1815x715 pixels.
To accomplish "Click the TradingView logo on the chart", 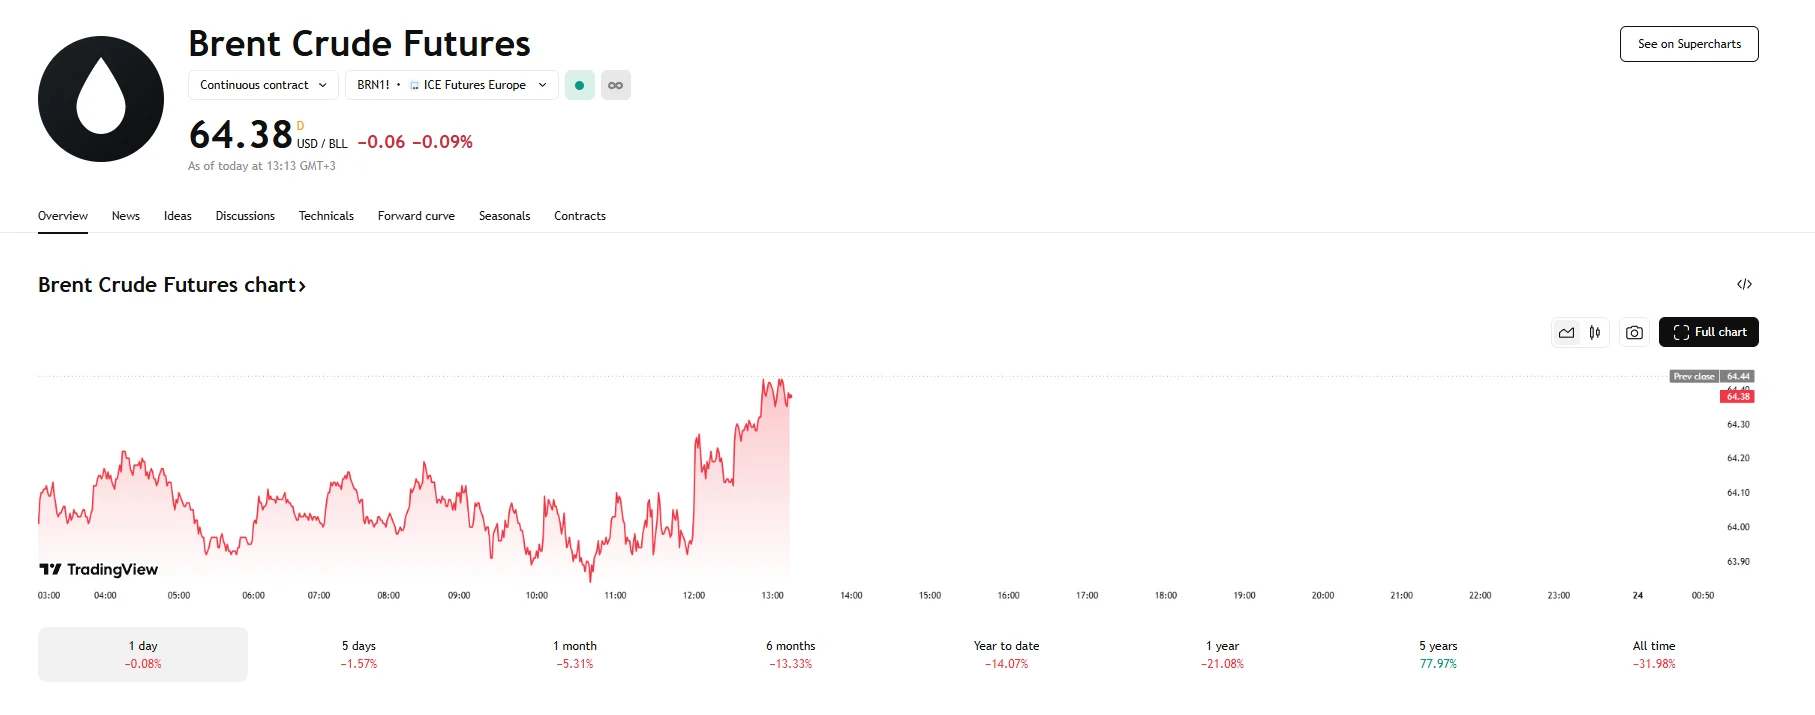I will [99, 569].
